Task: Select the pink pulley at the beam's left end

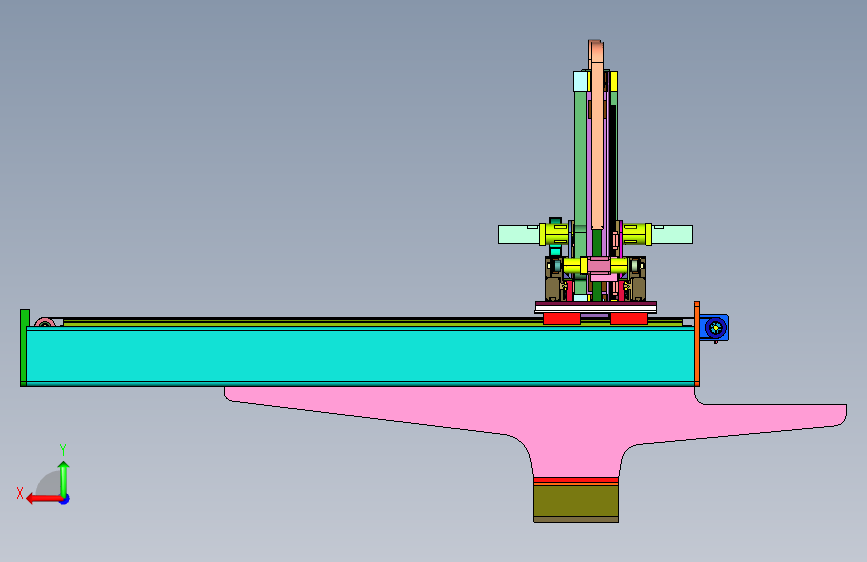Action: pos(44,322)
